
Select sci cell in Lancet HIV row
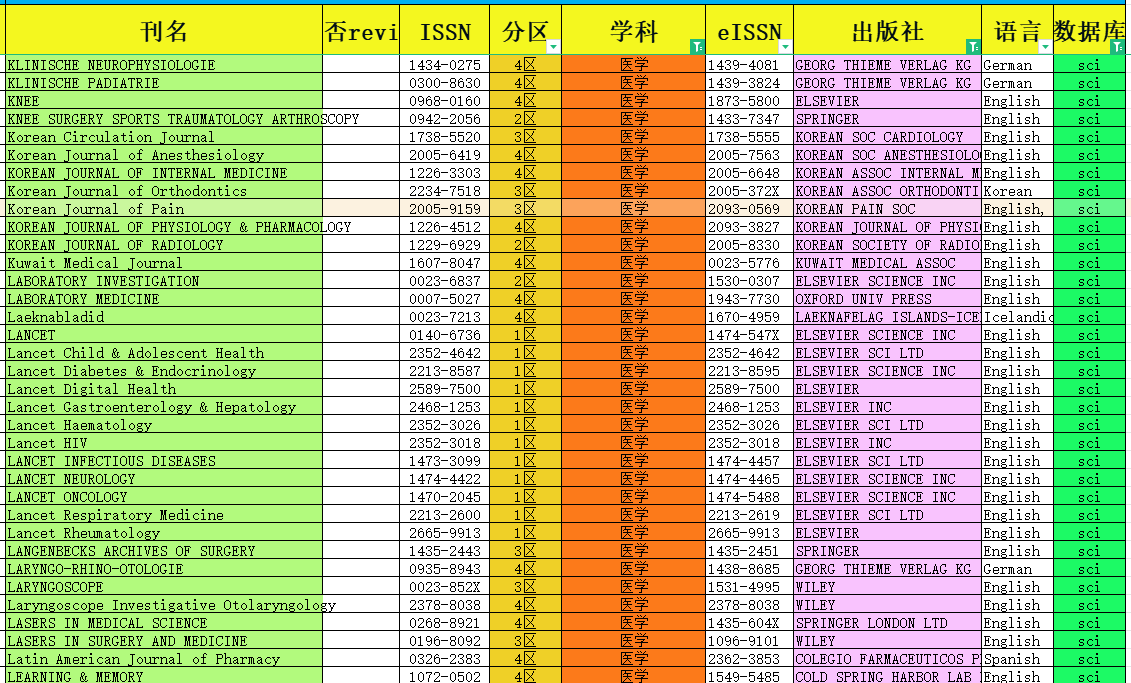tap(1089, 444)
